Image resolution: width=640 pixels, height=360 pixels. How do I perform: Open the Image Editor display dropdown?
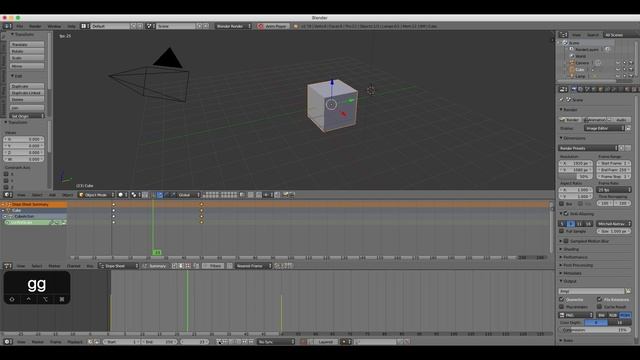pyautogui.click(x=604, y=128)
